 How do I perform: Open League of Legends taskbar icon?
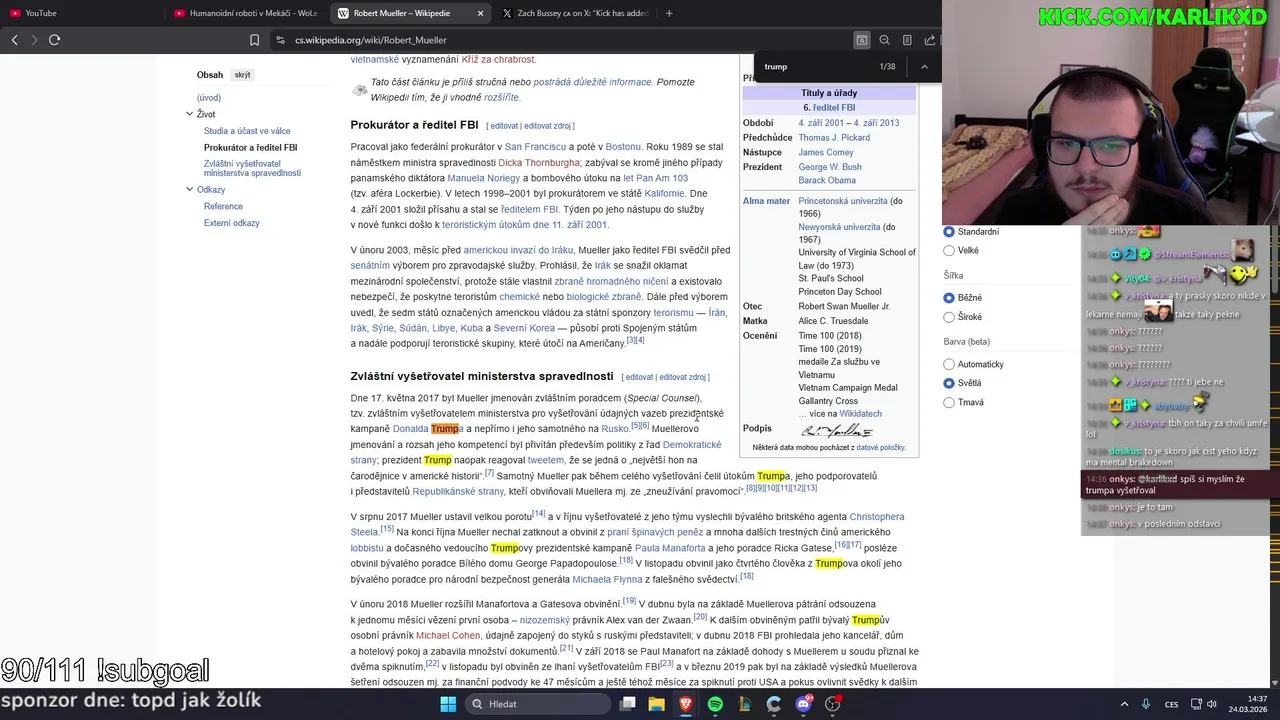[745, 704]
